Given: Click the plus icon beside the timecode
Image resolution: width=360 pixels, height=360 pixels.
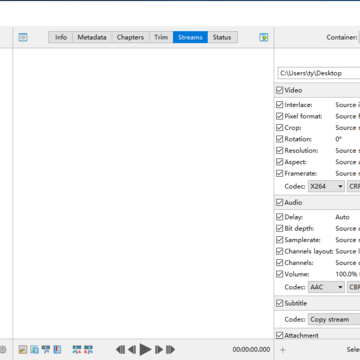Looking at the screenshot, I should [x=283, y=349].
